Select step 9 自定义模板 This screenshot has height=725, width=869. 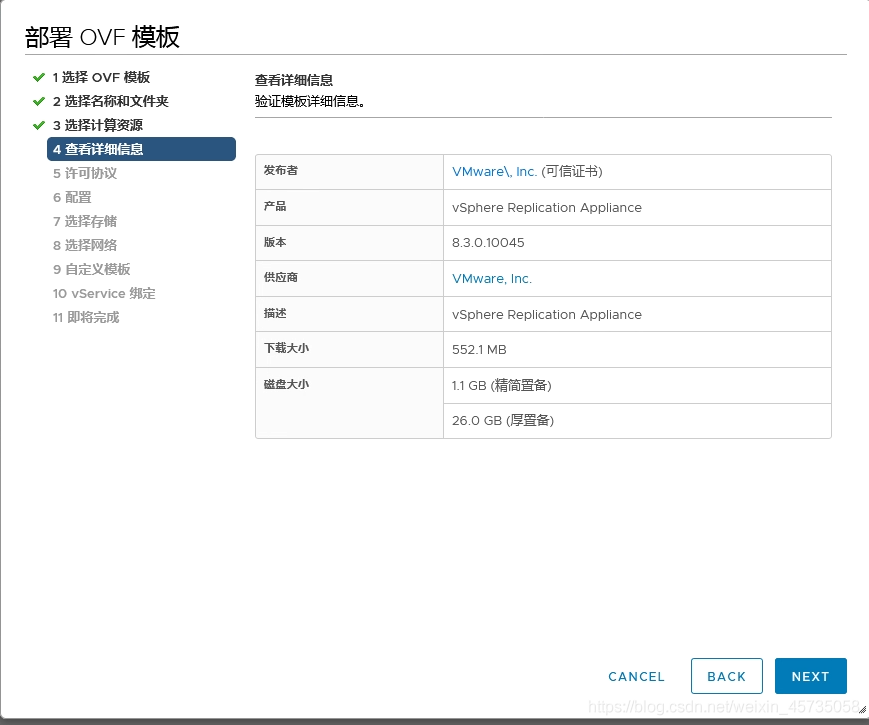coord(91,269)
